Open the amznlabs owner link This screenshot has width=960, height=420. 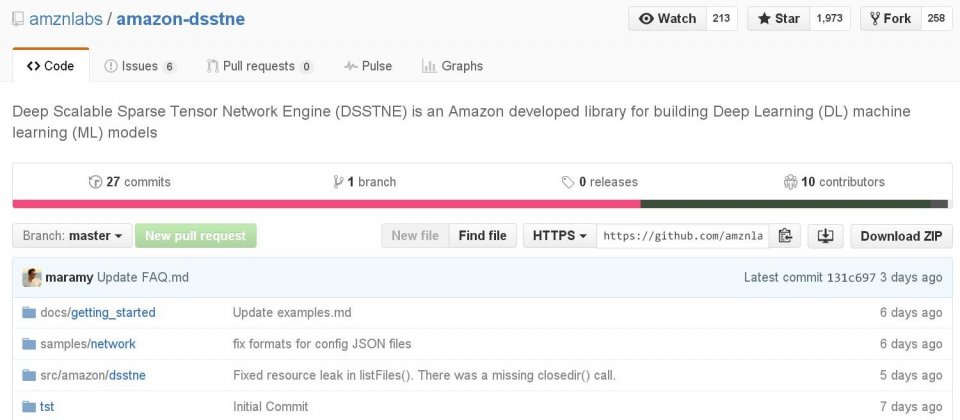point(66,19)
